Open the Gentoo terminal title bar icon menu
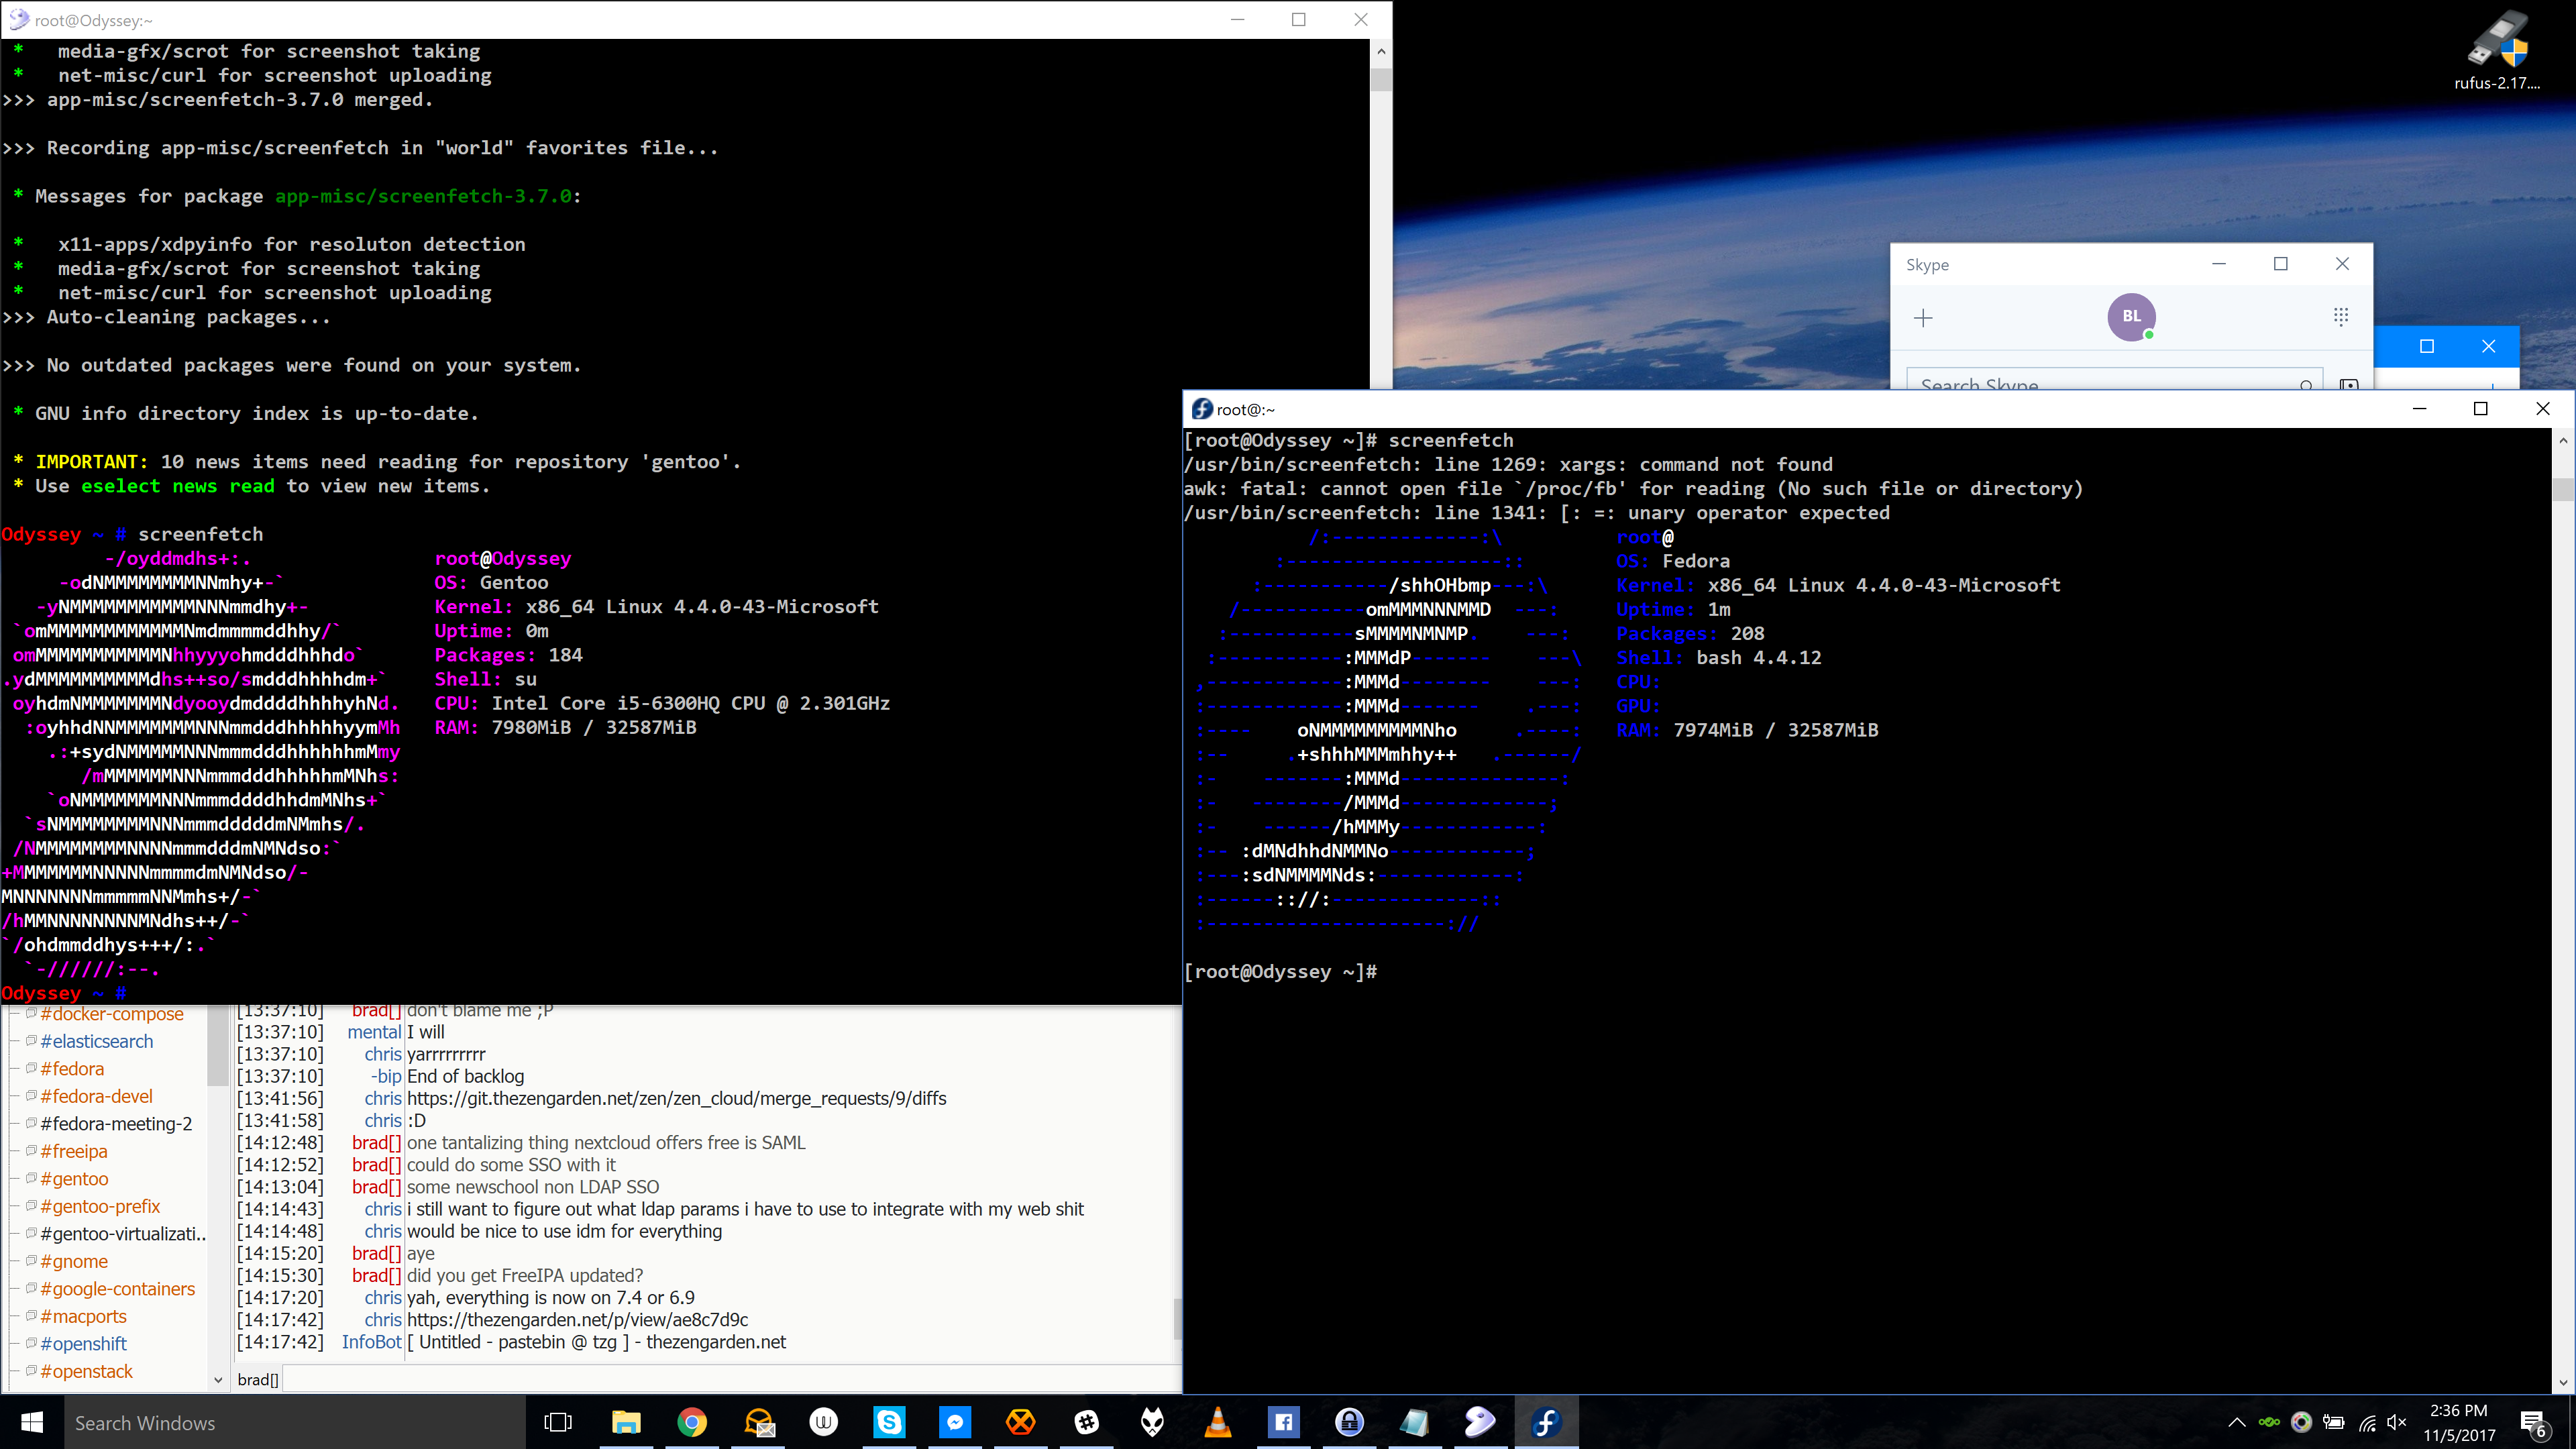The image size is (2576, 1449). (x=18, y=19)
